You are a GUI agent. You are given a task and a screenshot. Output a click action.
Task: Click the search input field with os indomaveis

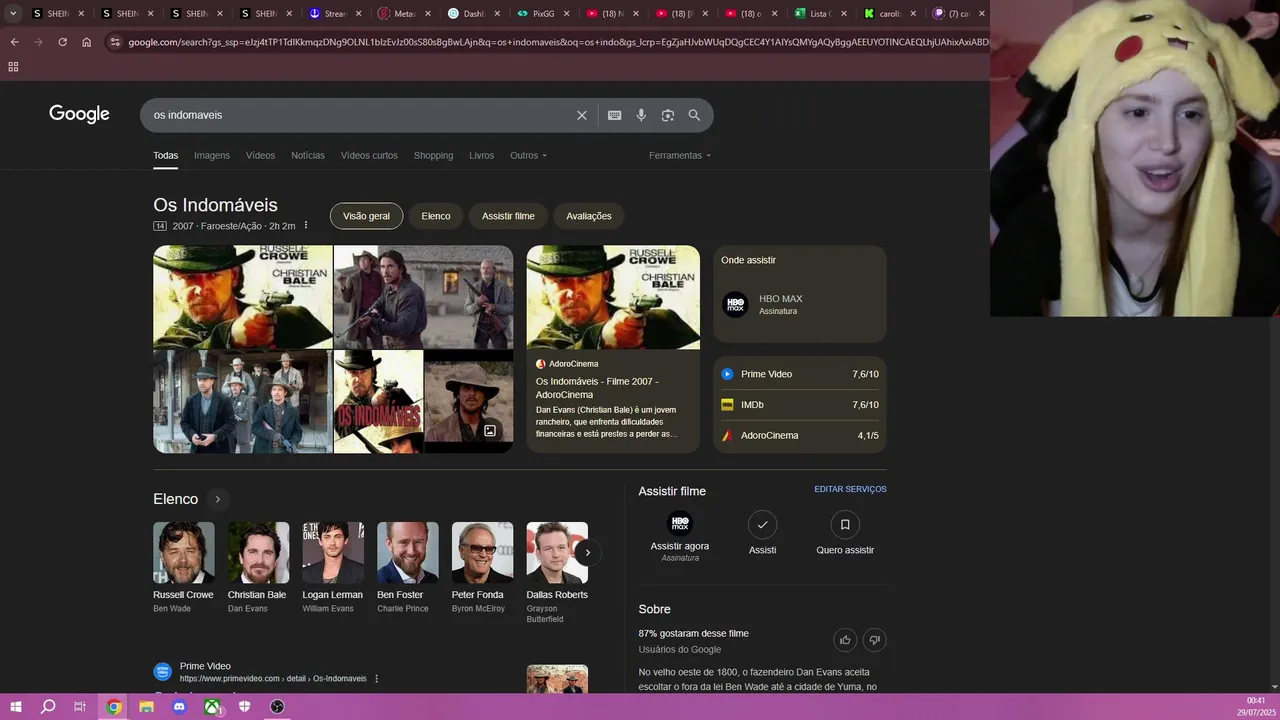pos(360,115)
